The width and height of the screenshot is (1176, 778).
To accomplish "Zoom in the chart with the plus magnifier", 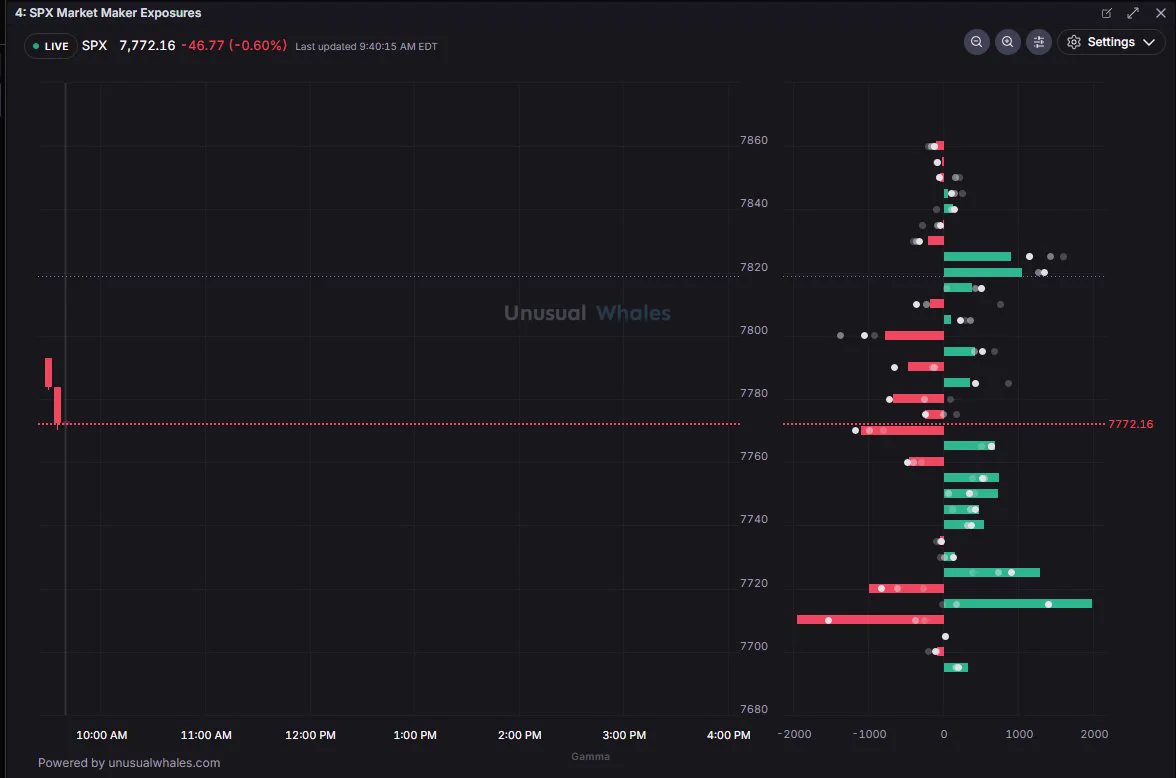I will click(1007, 42).
